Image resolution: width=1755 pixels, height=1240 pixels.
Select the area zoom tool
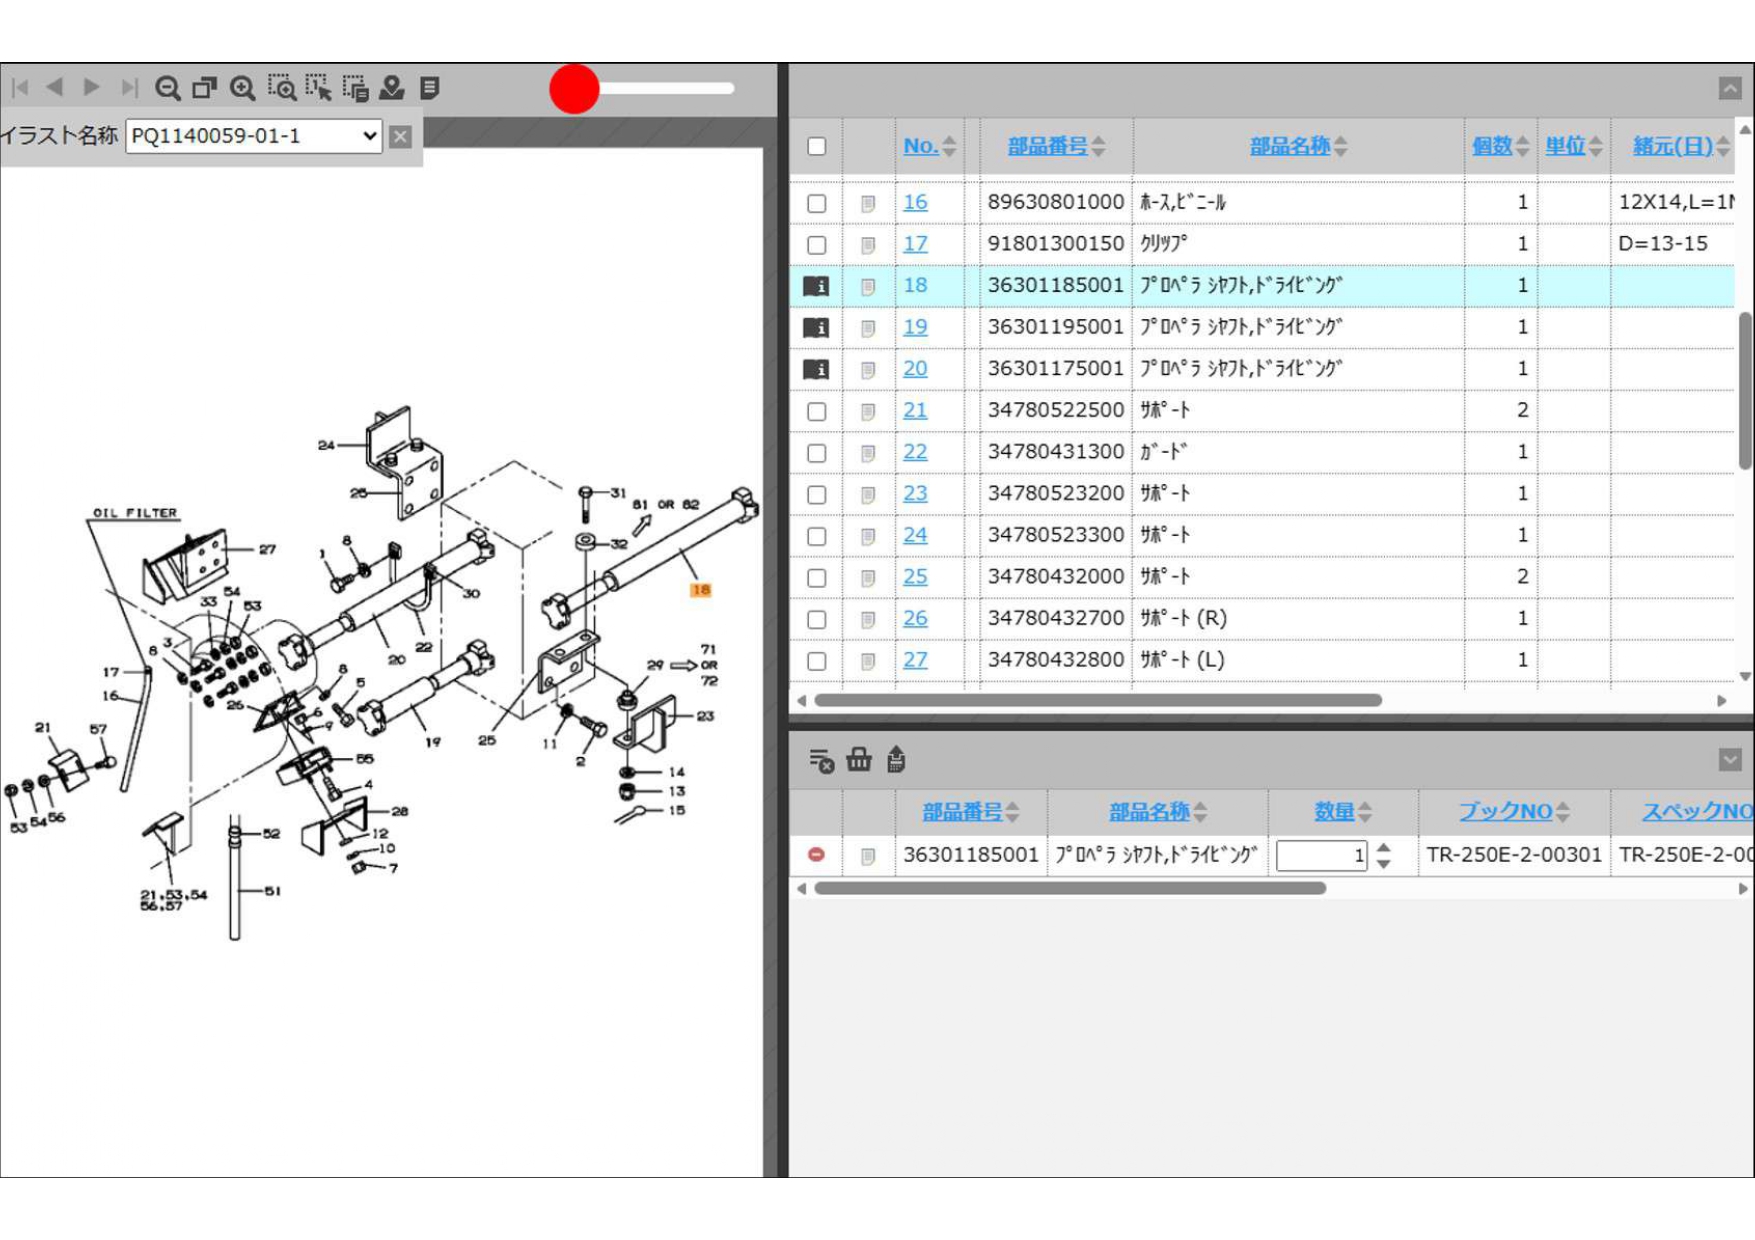coord(281,88)
